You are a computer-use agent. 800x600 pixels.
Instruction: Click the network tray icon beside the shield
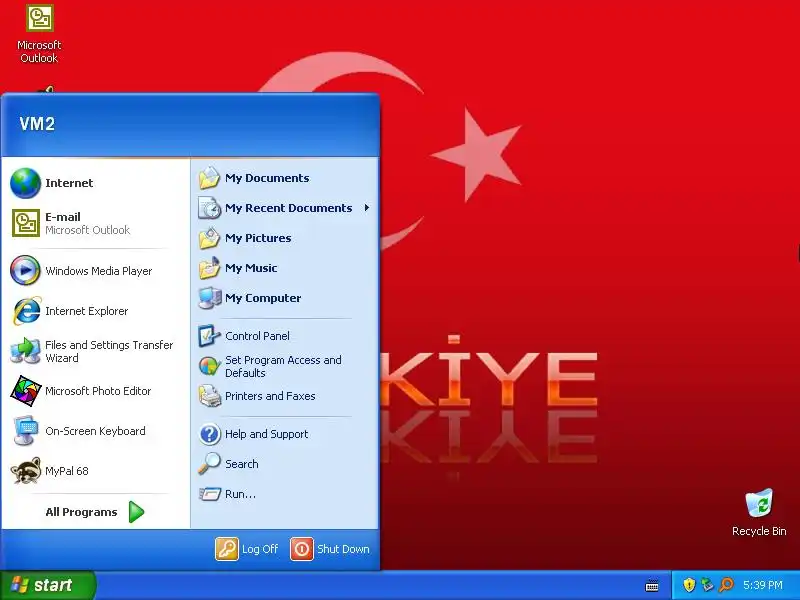[x=707, y=585]
